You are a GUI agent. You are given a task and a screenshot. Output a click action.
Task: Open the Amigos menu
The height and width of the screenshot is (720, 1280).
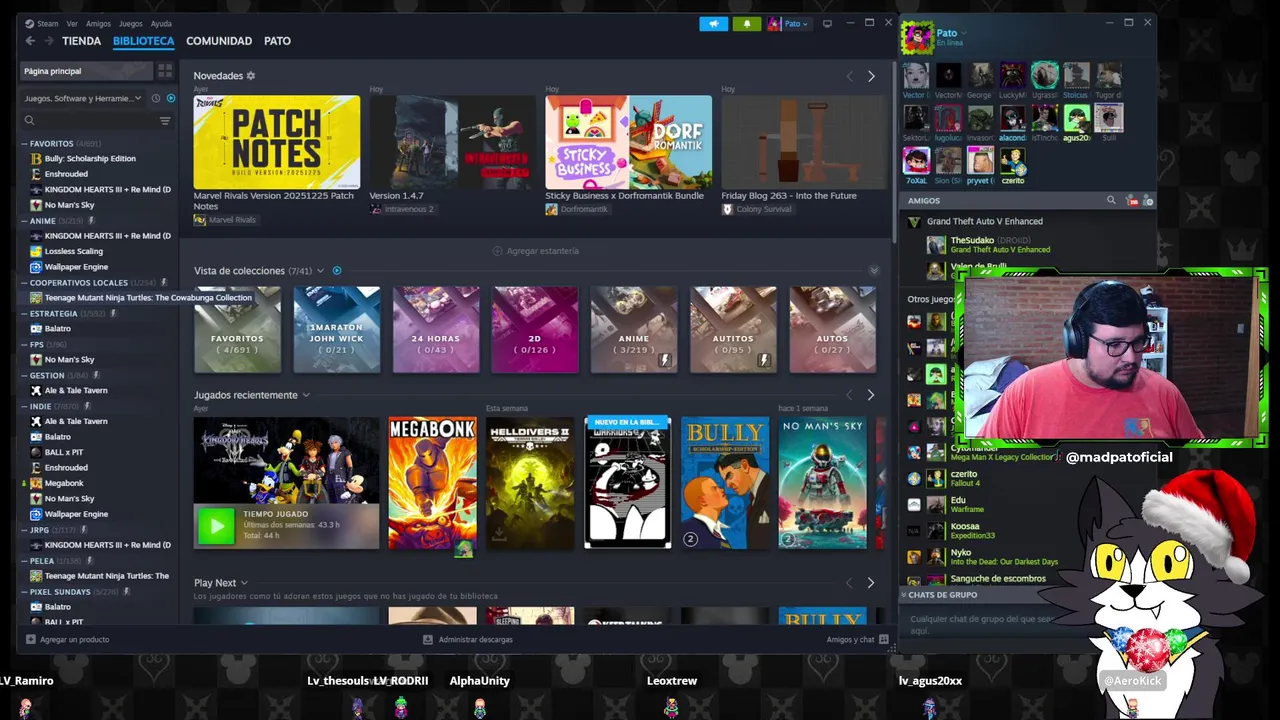98,24
